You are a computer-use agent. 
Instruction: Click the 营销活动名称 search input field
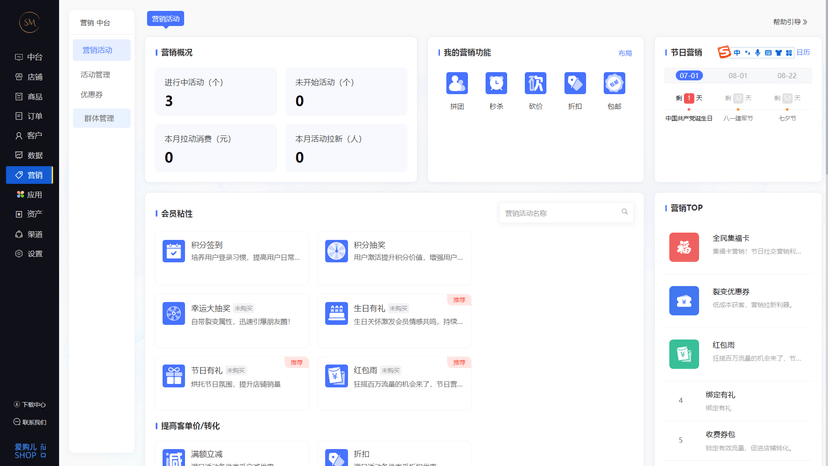click(560, 212)
